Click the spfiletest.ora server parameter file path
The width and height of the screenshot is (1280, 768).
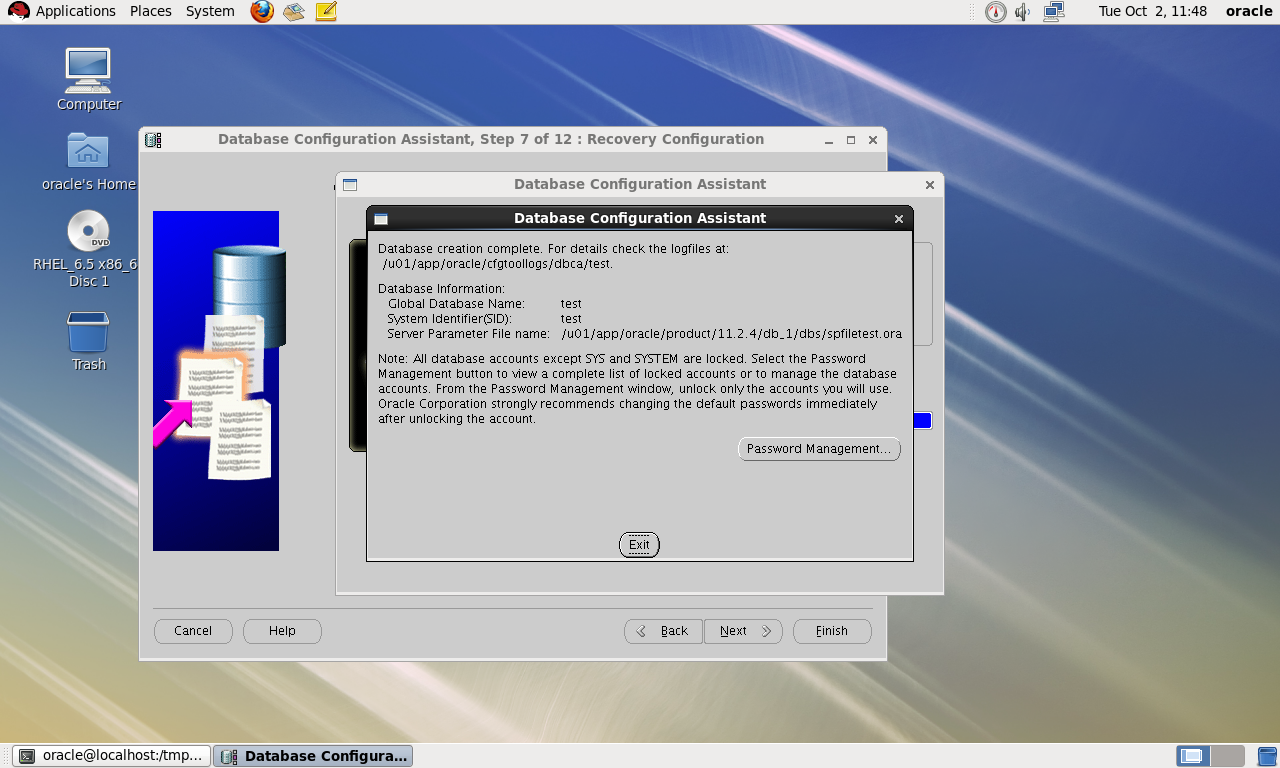(x=732, y=334)
